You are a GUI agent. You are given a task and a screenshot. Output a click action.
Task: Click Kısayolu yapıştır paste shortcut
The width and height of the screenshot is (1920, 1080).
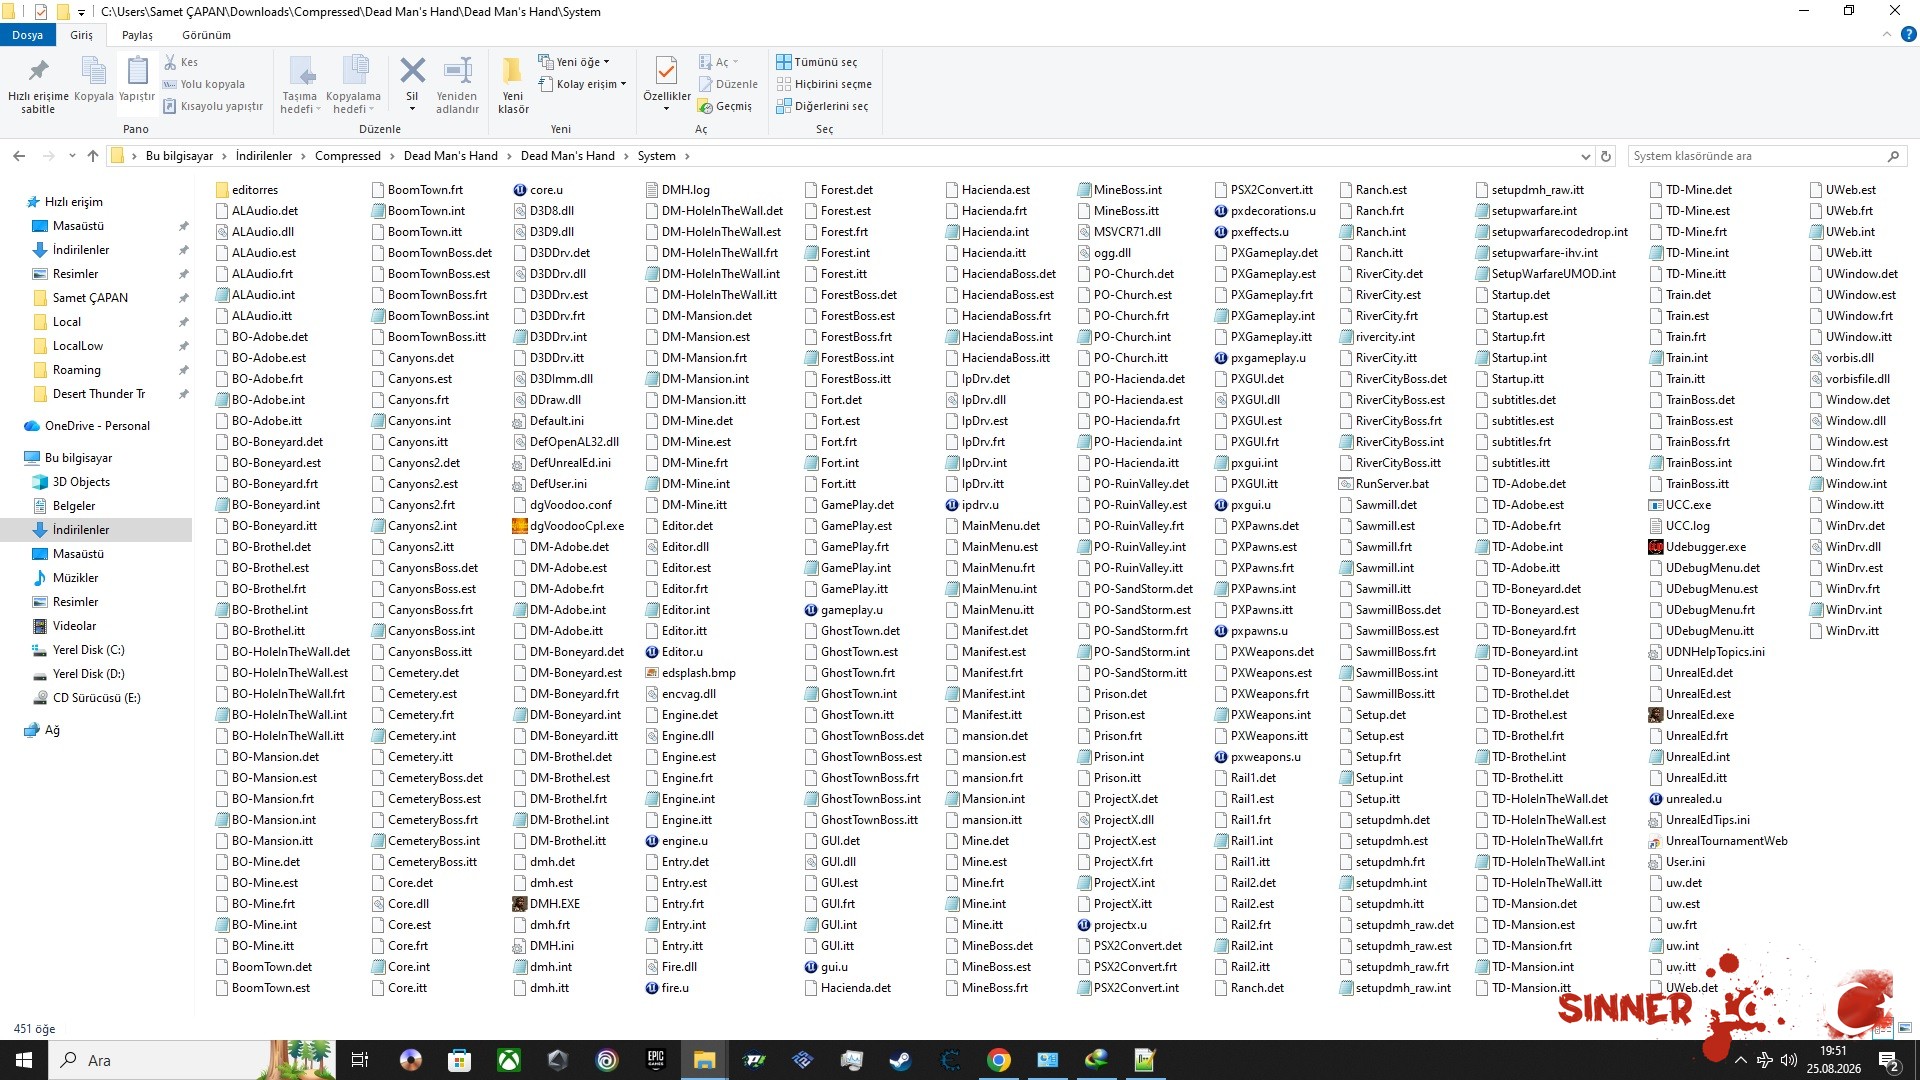click(213, 106)
